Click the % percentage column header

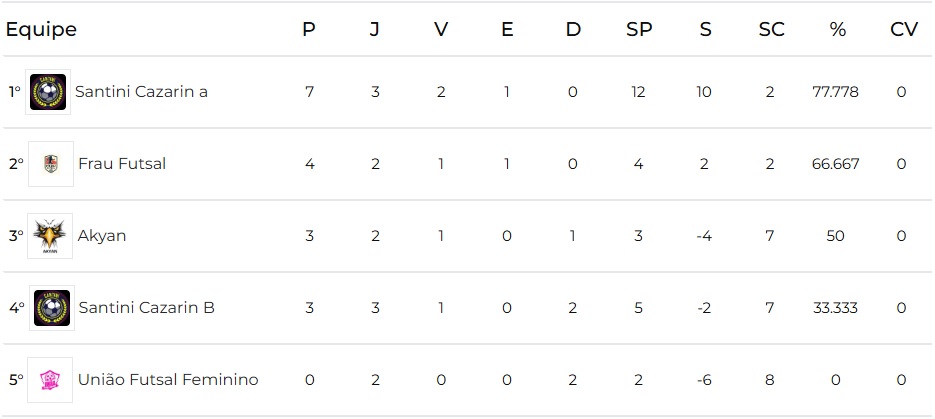click(837, 30)
